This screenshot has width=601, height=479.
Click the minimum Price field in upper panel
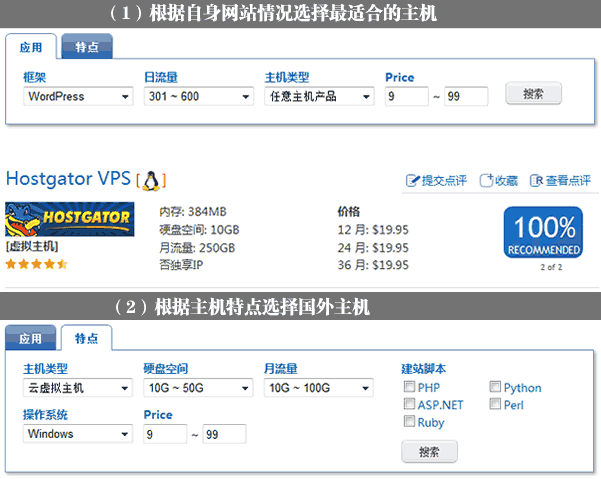pyautogui.click(x=407, y=96)
